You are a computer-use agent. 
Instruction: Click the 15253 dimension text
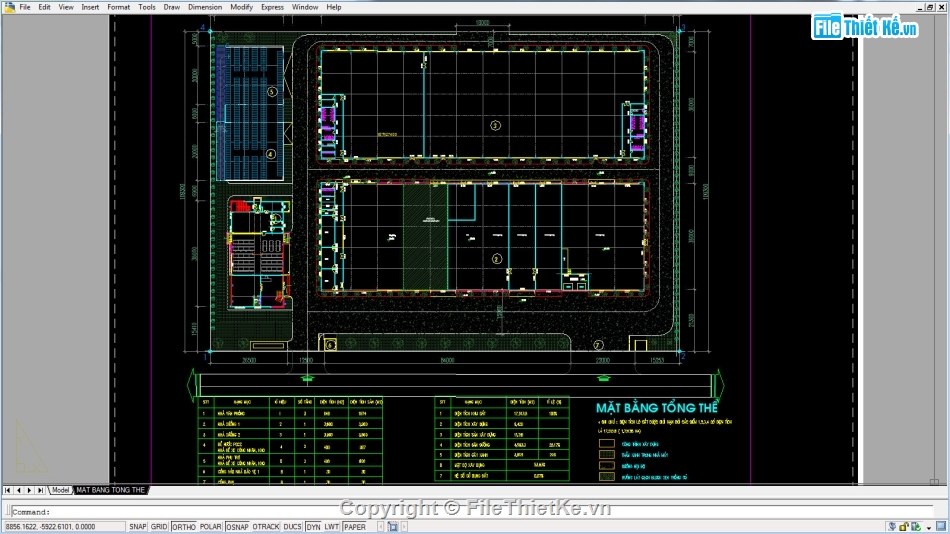click(x=657, y=360)
